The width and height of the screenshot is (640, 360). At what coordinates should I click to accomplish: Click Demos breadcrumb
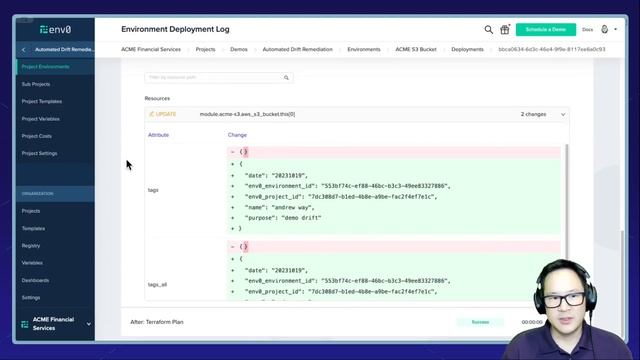click(x=239, y=49)
